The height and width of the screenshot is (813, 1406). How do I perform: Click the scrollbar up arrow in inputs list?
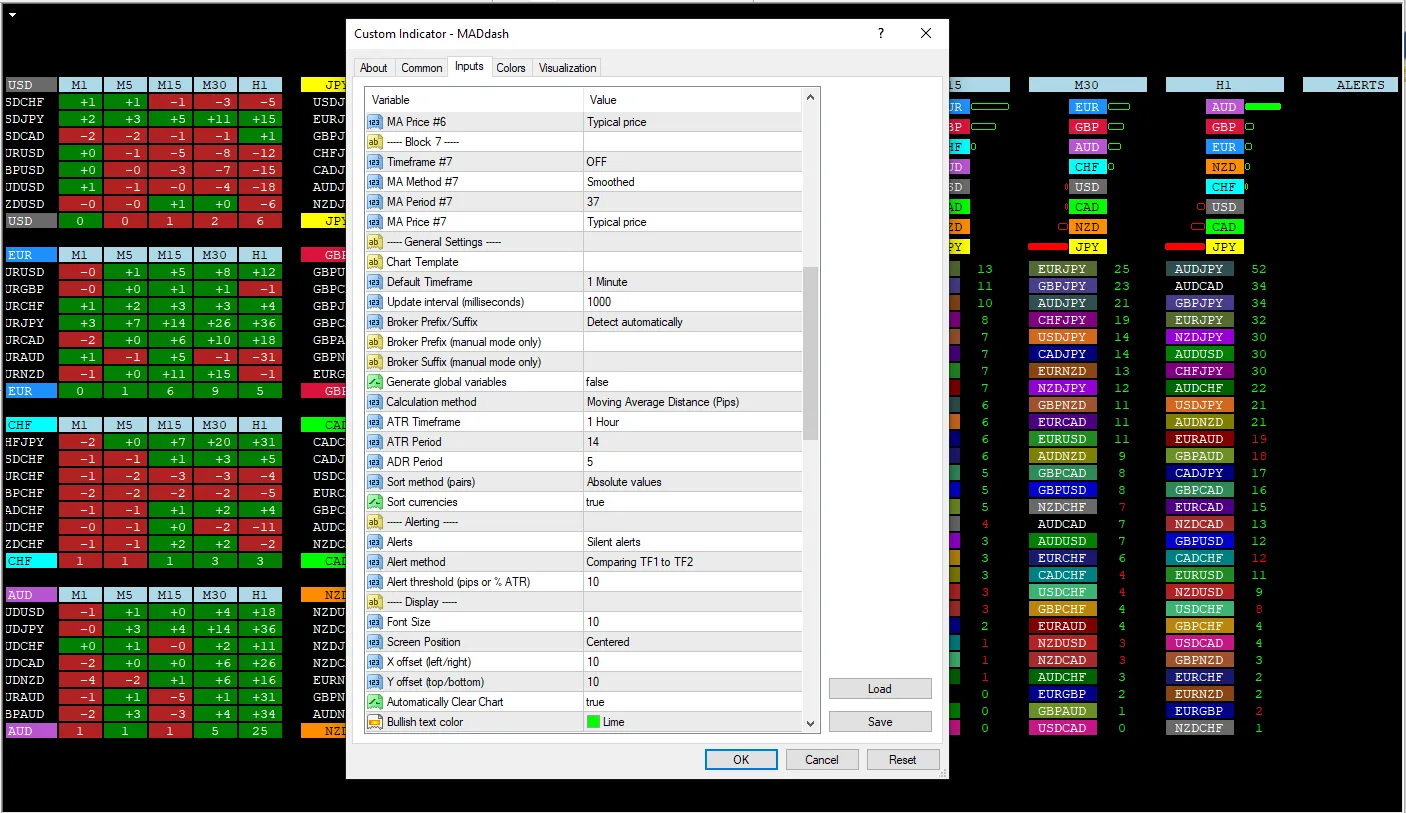click(x=811, y=96)
